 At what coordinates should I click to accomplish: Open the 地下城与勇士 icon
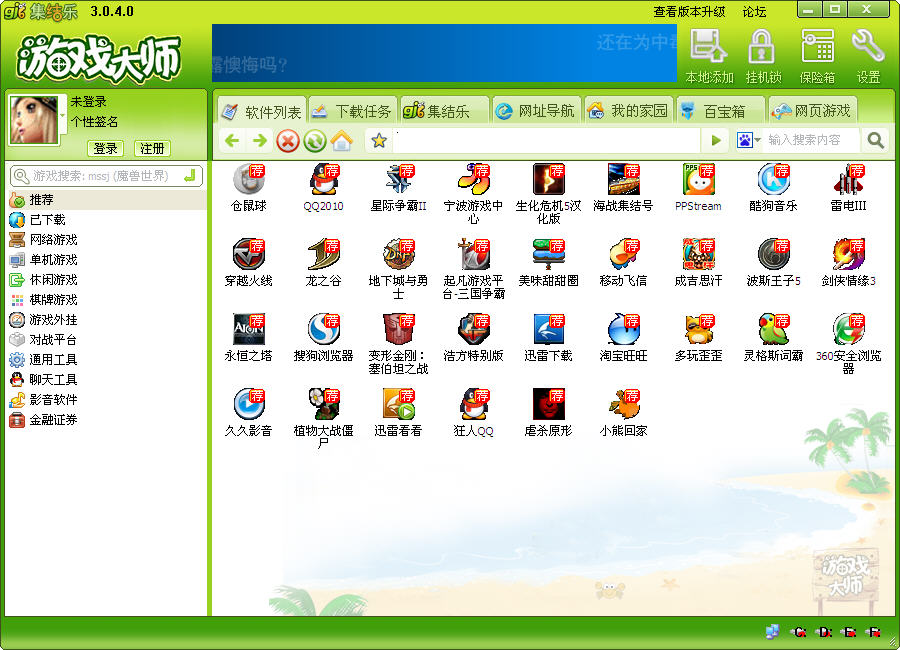[398, 254]
